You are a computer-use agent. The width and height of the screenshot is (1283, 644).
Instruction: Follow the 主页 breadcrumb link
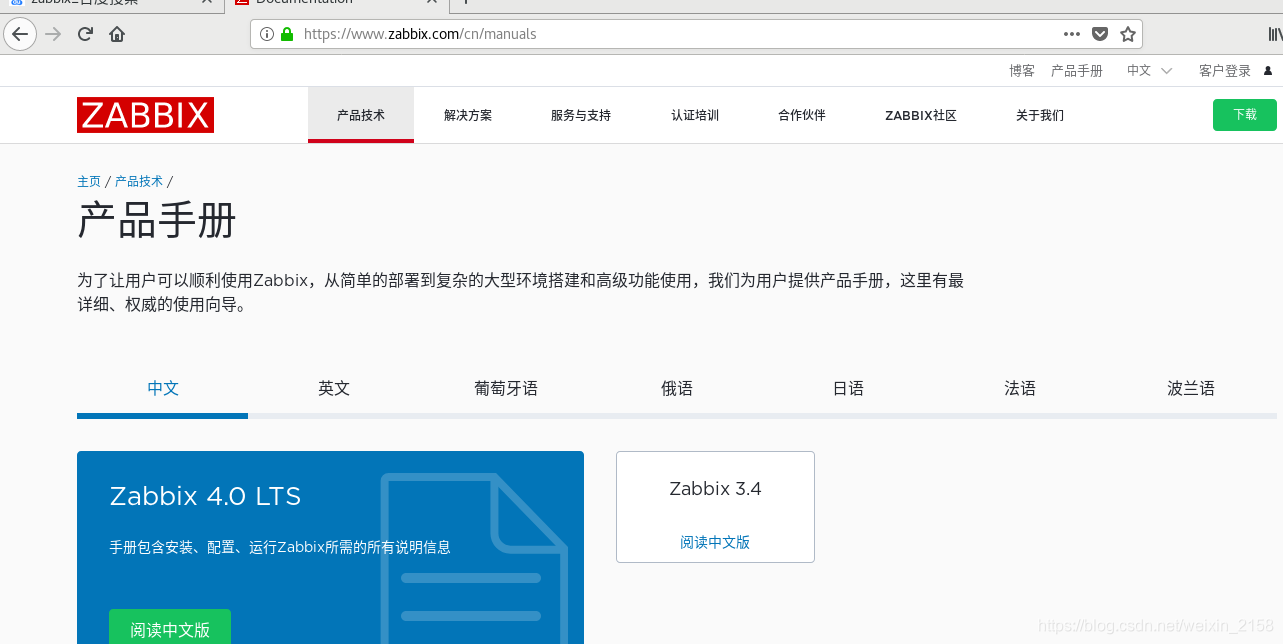click(89, 181)
